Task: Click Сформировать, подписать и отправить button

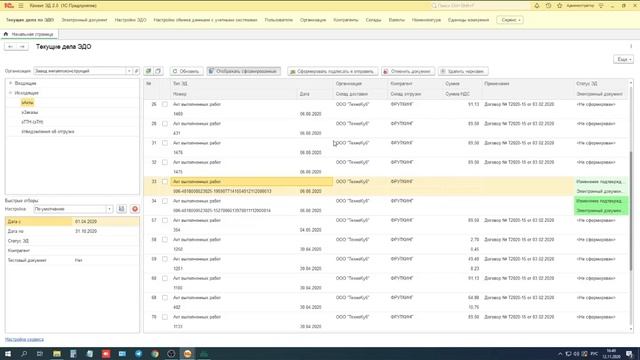Action: click(332, 71)
